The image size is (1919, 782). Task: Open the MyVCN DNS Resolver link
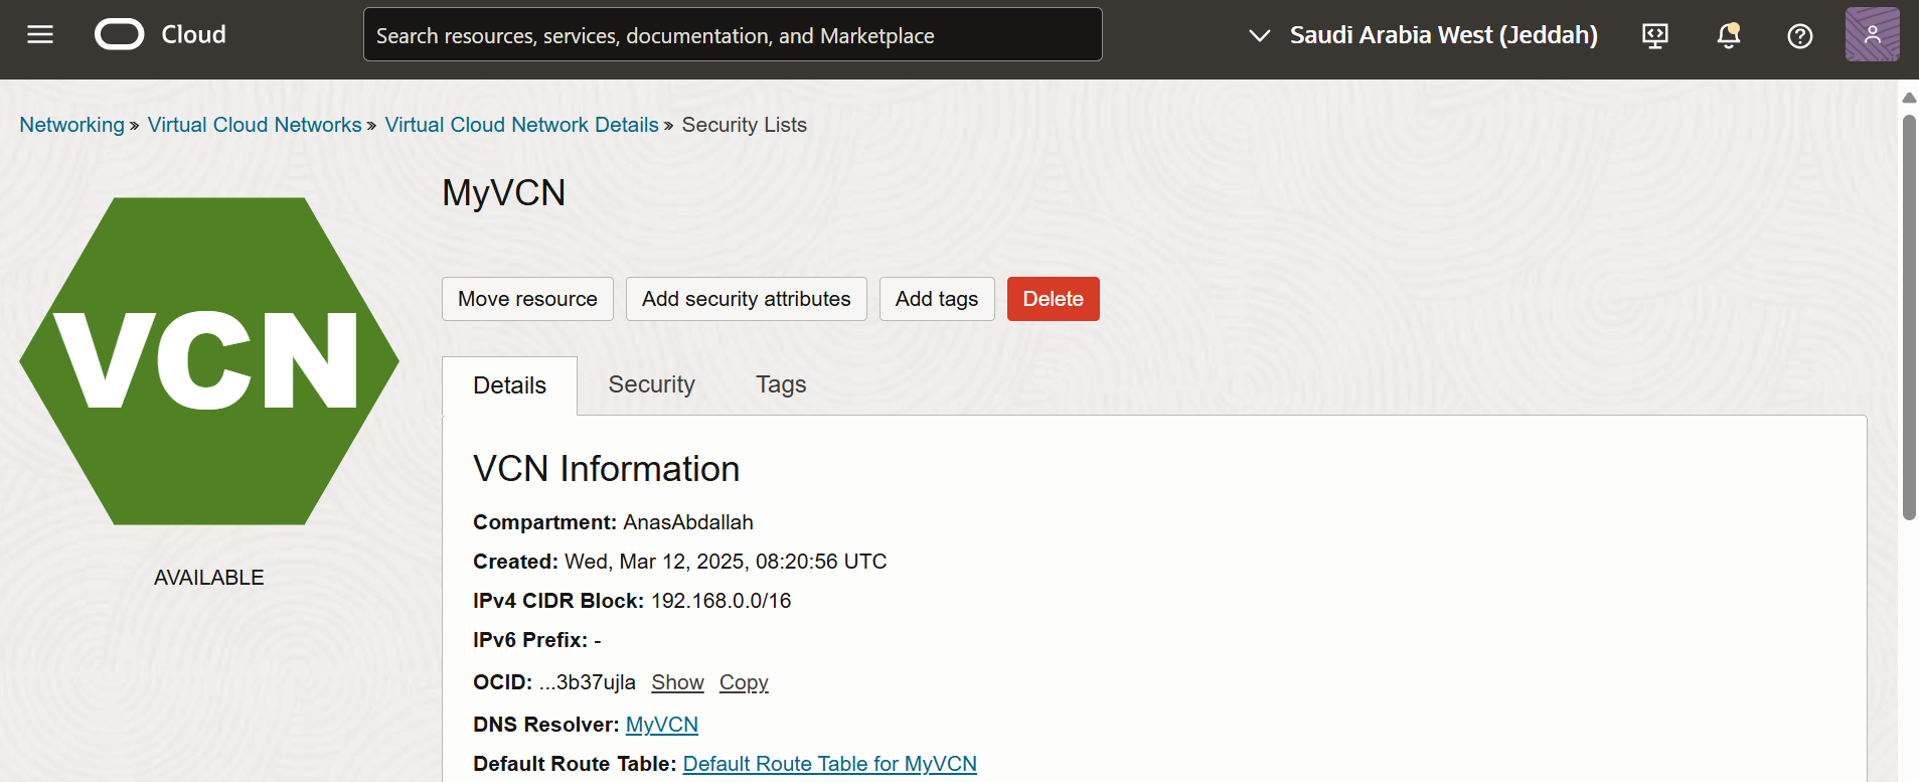pyautogui.click(x=662, y=724)
